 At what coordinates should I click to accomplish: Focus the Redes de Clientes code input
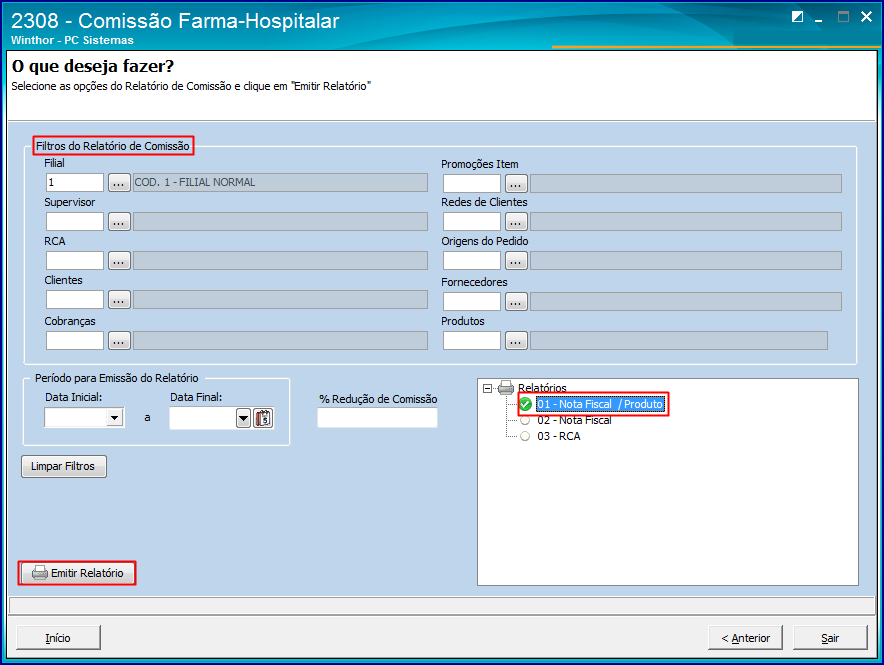pyautogui.click(x=472, y=221)
